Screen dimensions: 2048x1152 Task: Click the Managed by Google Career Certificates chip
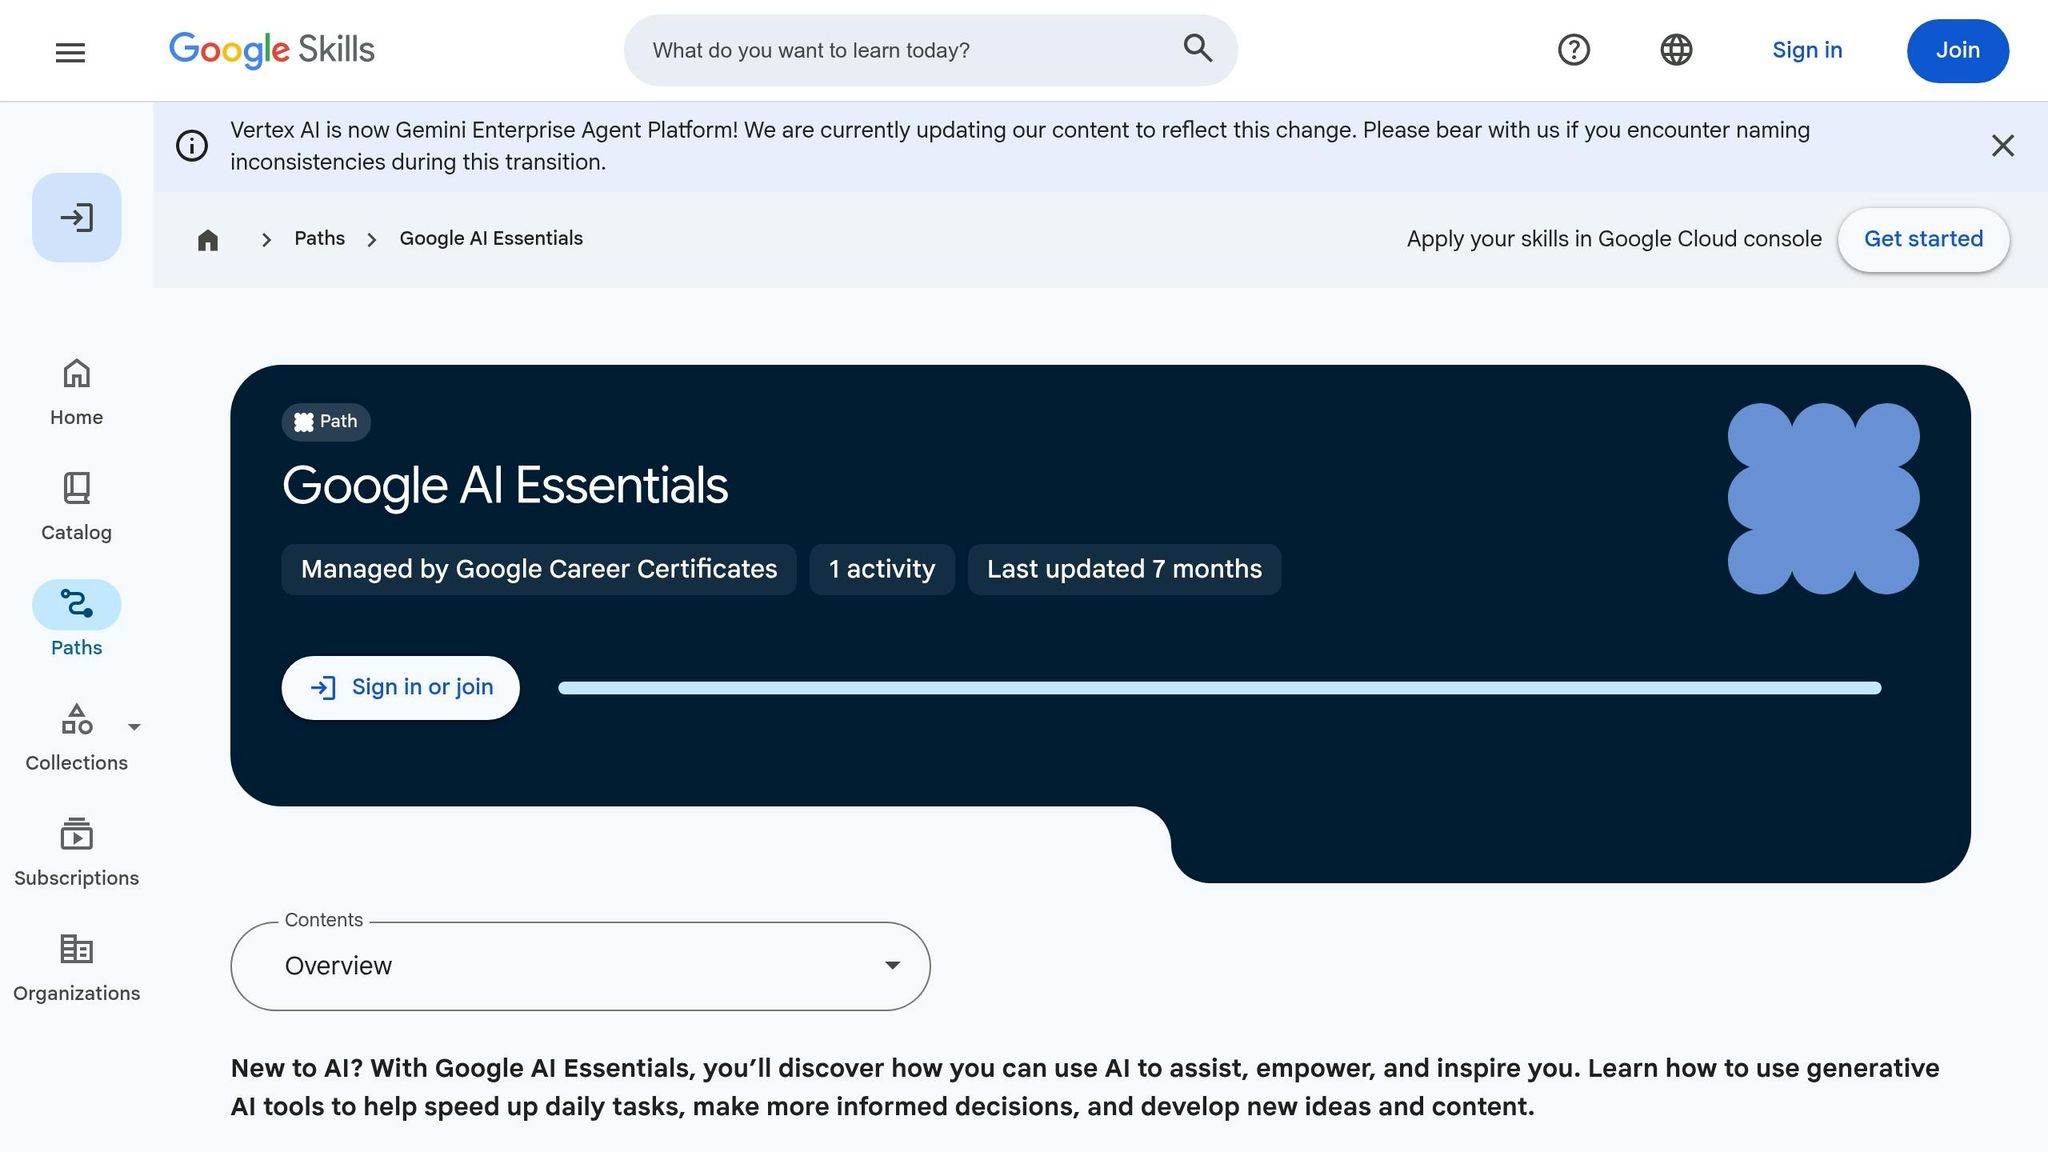(x=539, y=570)
